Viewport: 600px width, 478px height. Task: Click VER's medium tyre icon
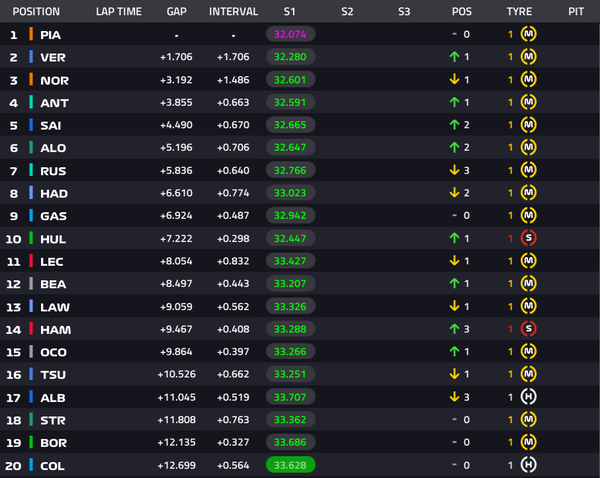coord(528,57)
